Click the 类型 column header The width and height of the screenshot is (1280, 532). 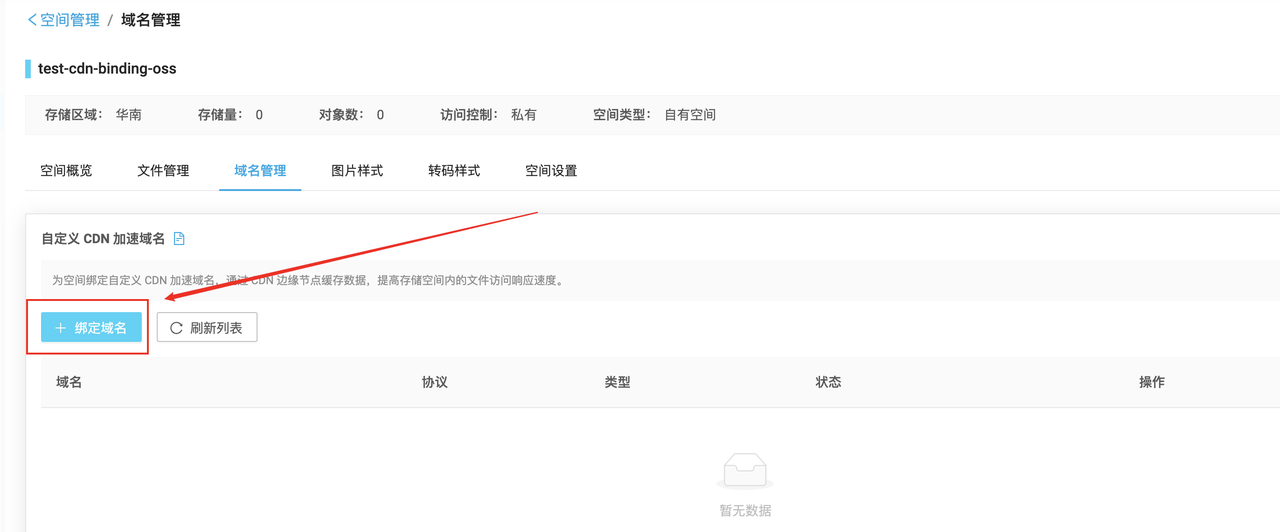pos(618,383)
